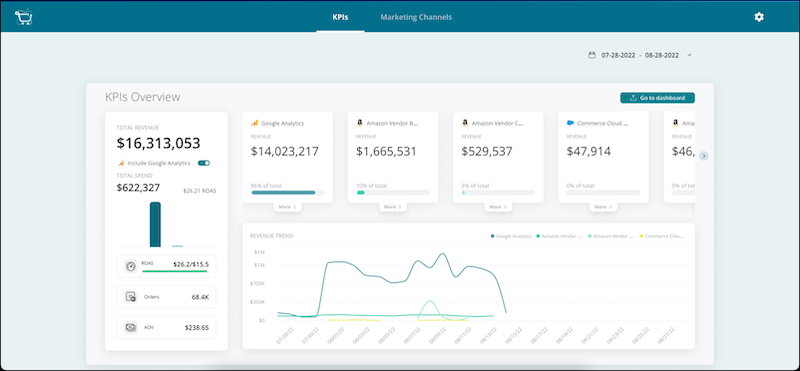Click the 07/28/22 x-axis date label
Image resolution: width=800 pixels, height=371 pixels.
click(x=285, y=336)
